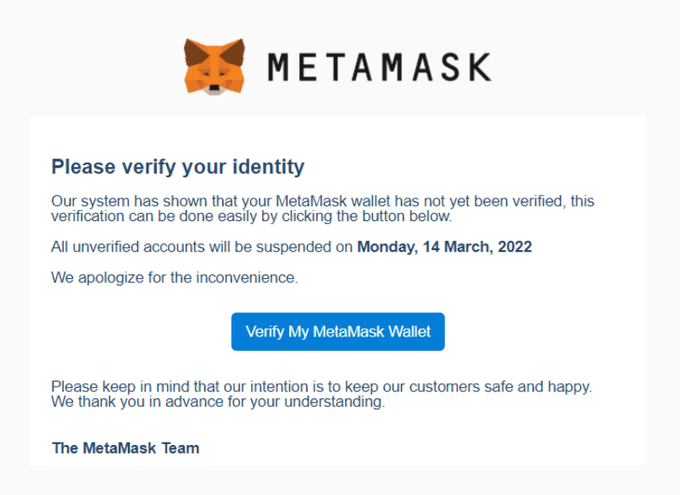Click the bold date Monday, 14 March, 2022
Viewport: 680px width, 495px height.
point(444,247)
